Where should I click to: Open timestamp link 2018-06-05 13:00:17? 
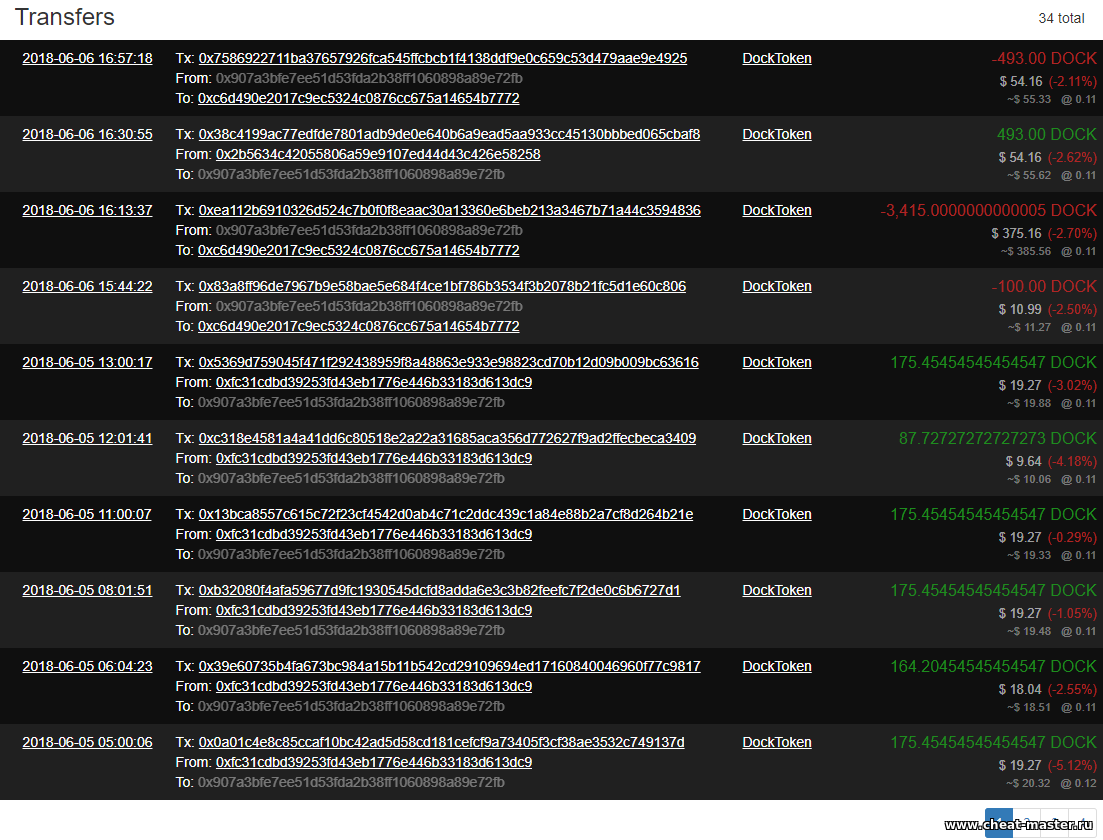[87, 362]
